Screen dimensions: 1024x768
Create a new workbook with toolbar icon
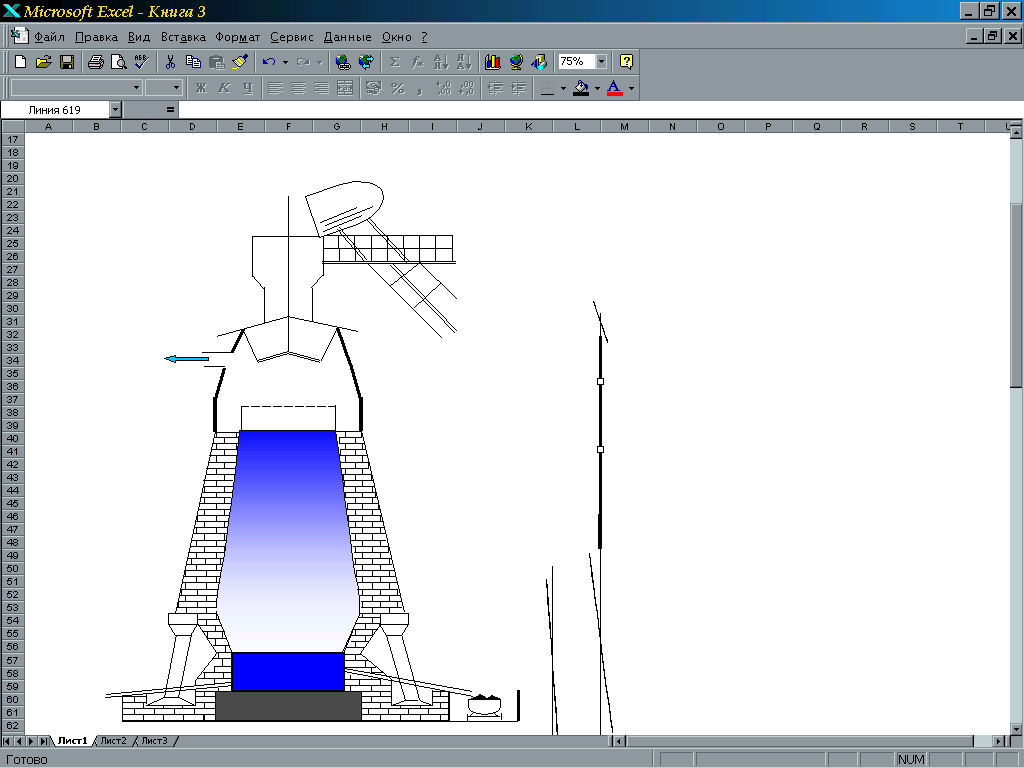point(20,62)
